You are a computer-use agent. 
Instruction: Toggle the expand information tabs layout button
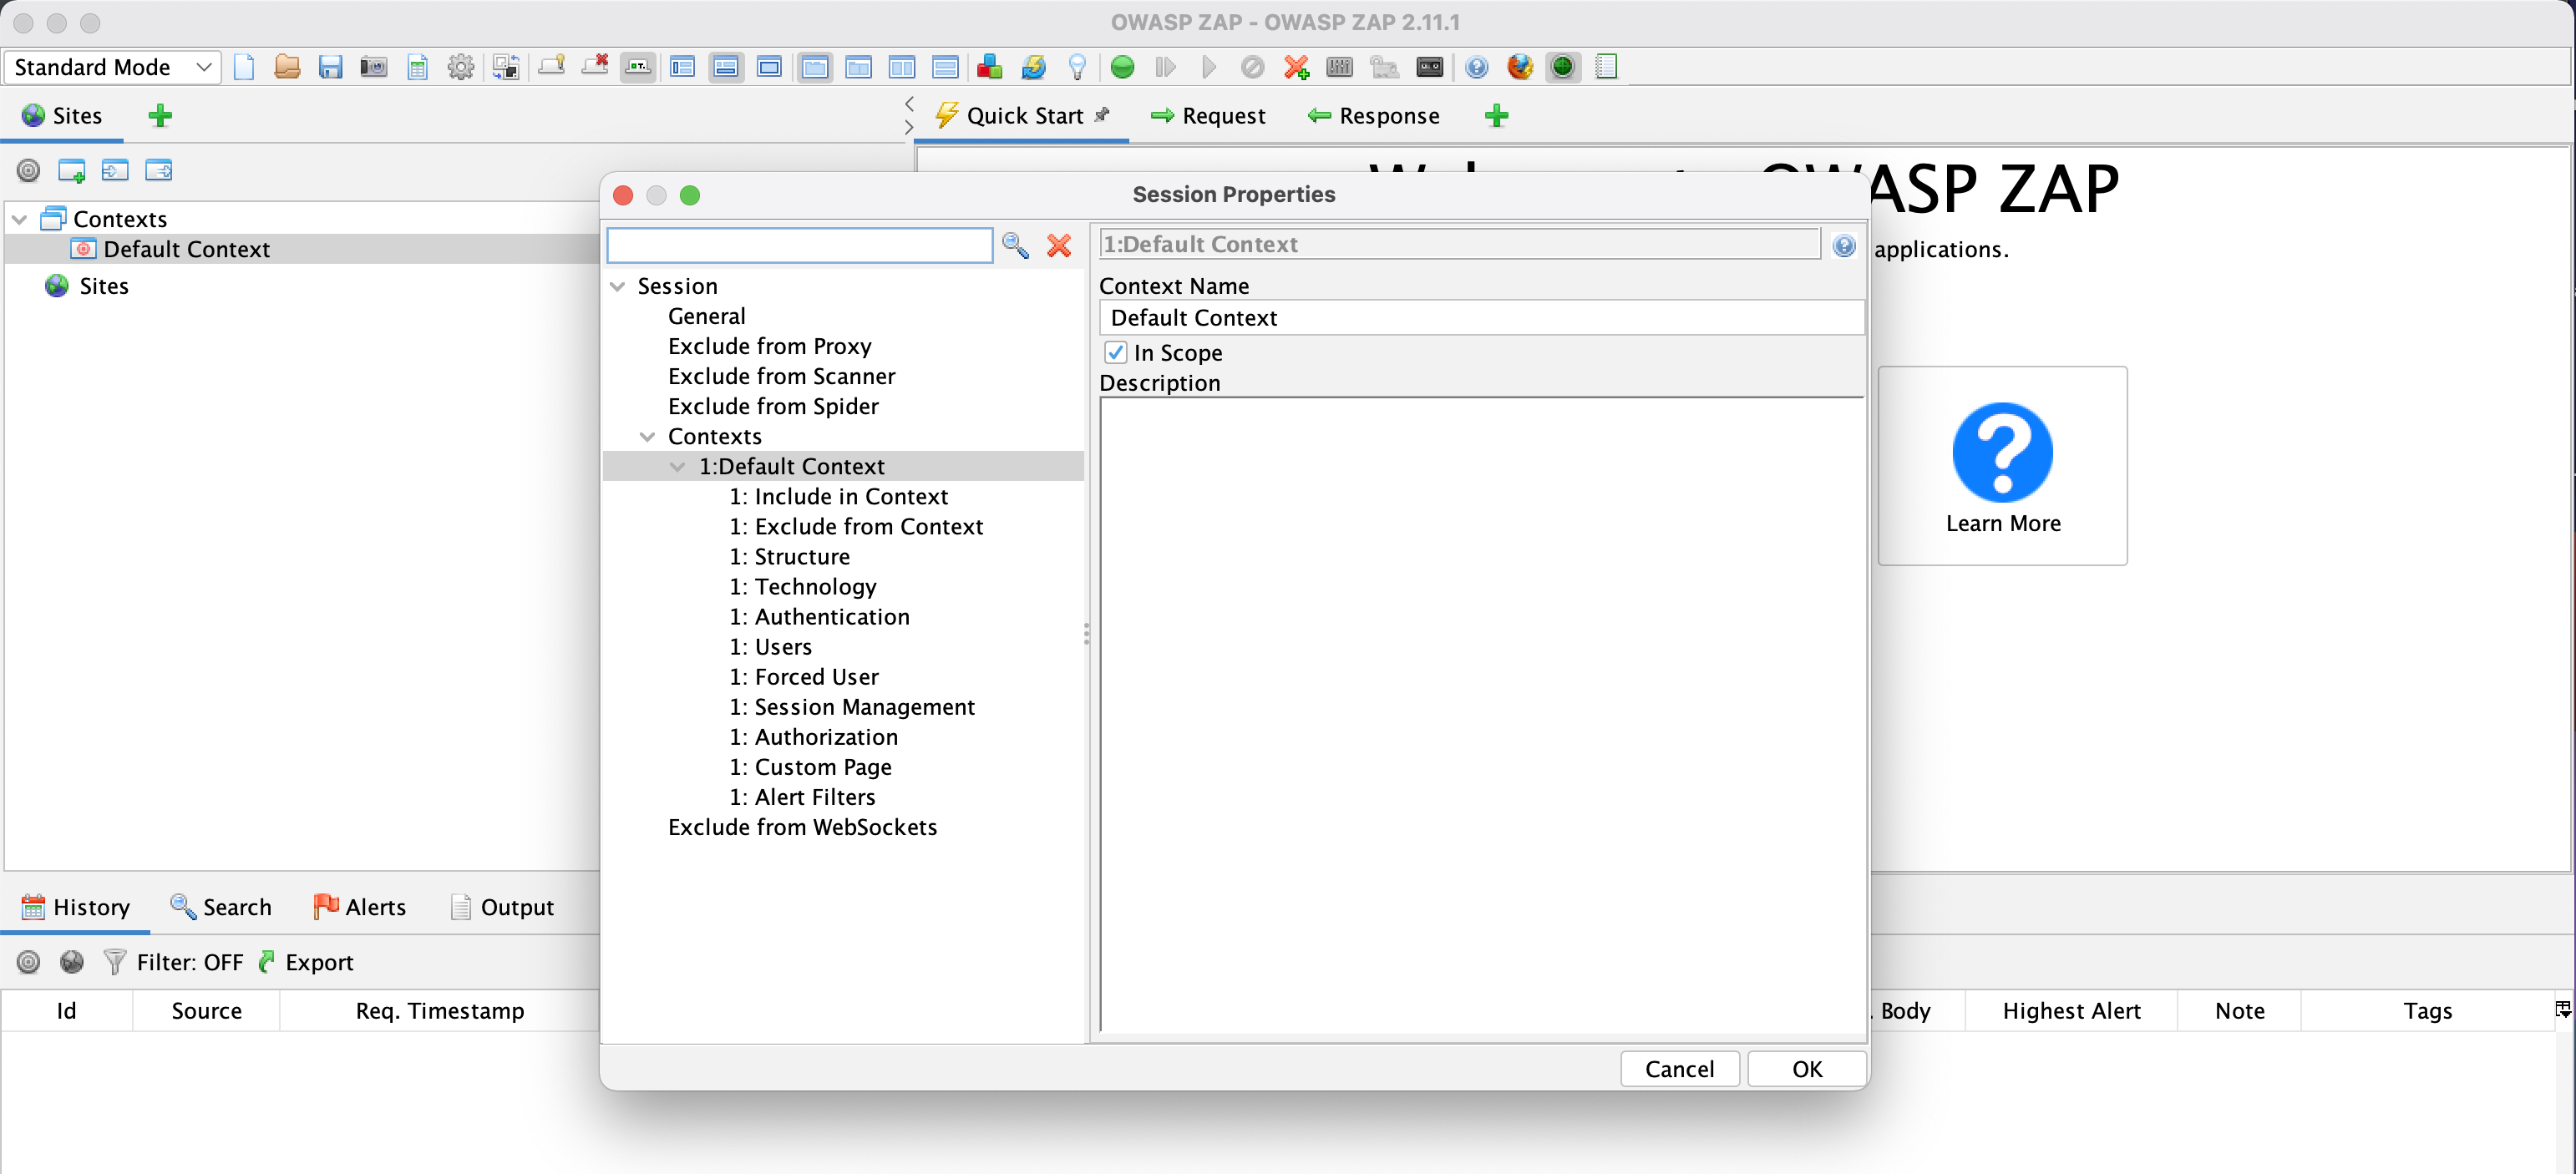pos(726,67)
